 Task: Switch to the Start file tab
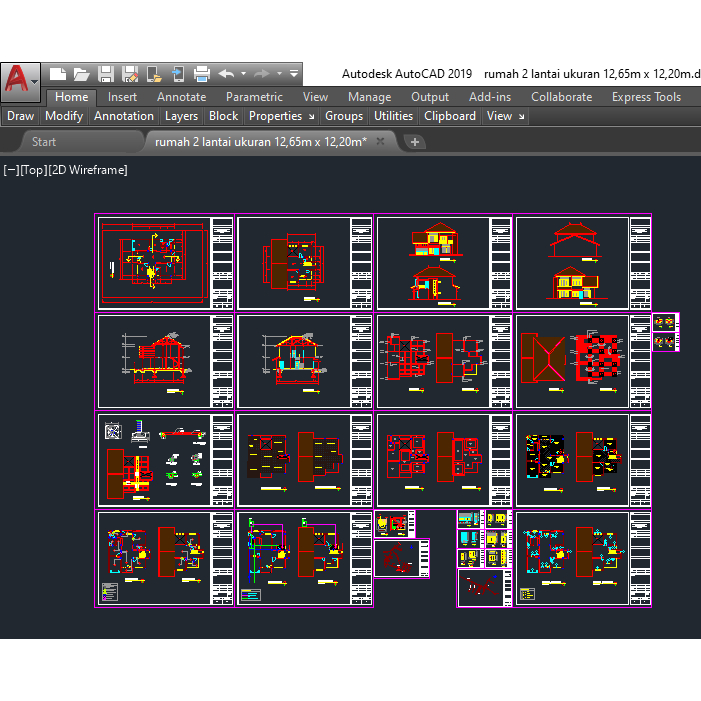[x=44, y=142]
